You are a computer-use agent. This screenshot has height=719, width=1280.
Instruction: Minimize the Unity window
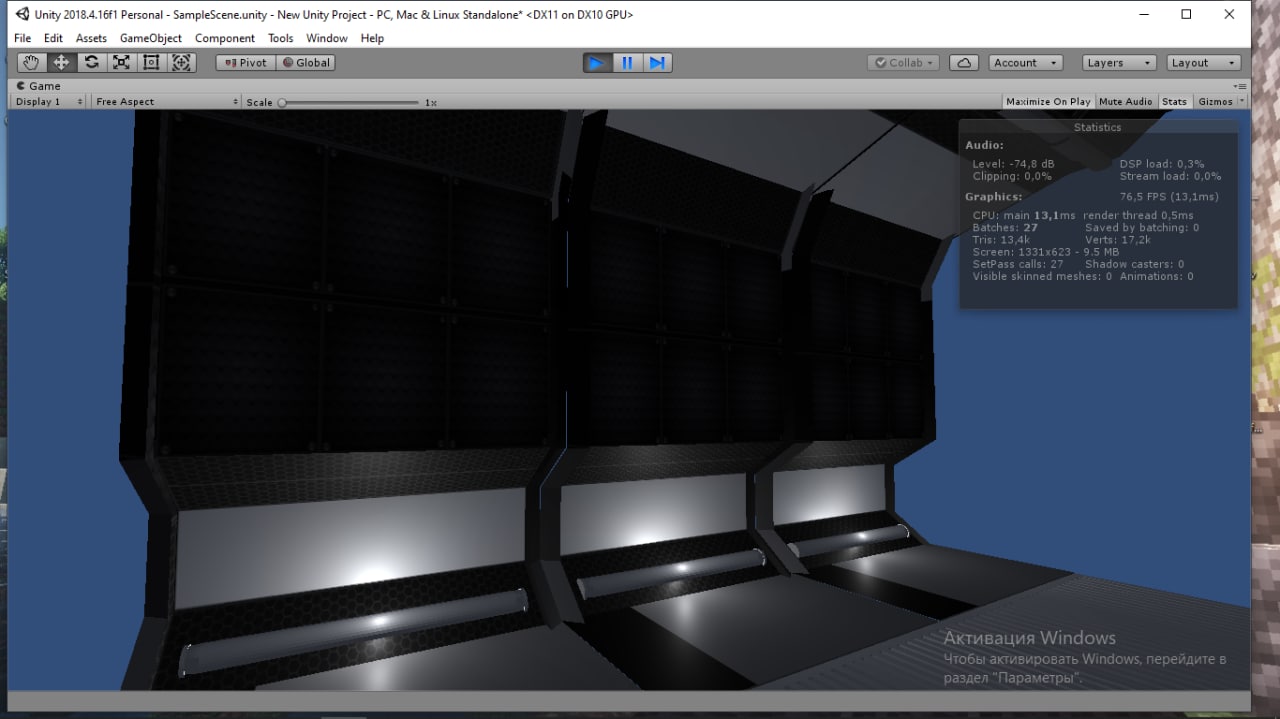coord(1142,14)
